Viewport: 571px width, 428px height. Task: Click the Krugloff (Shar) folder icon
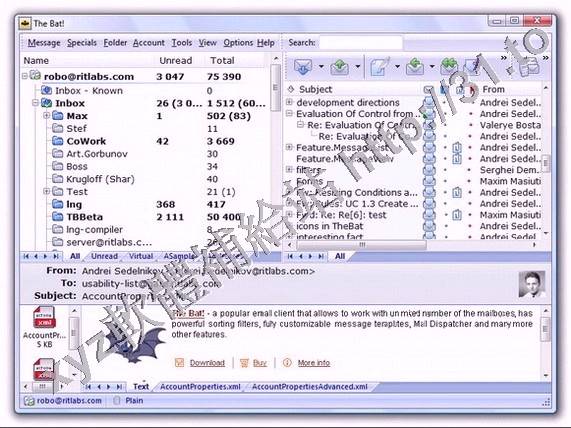(58, 178)
